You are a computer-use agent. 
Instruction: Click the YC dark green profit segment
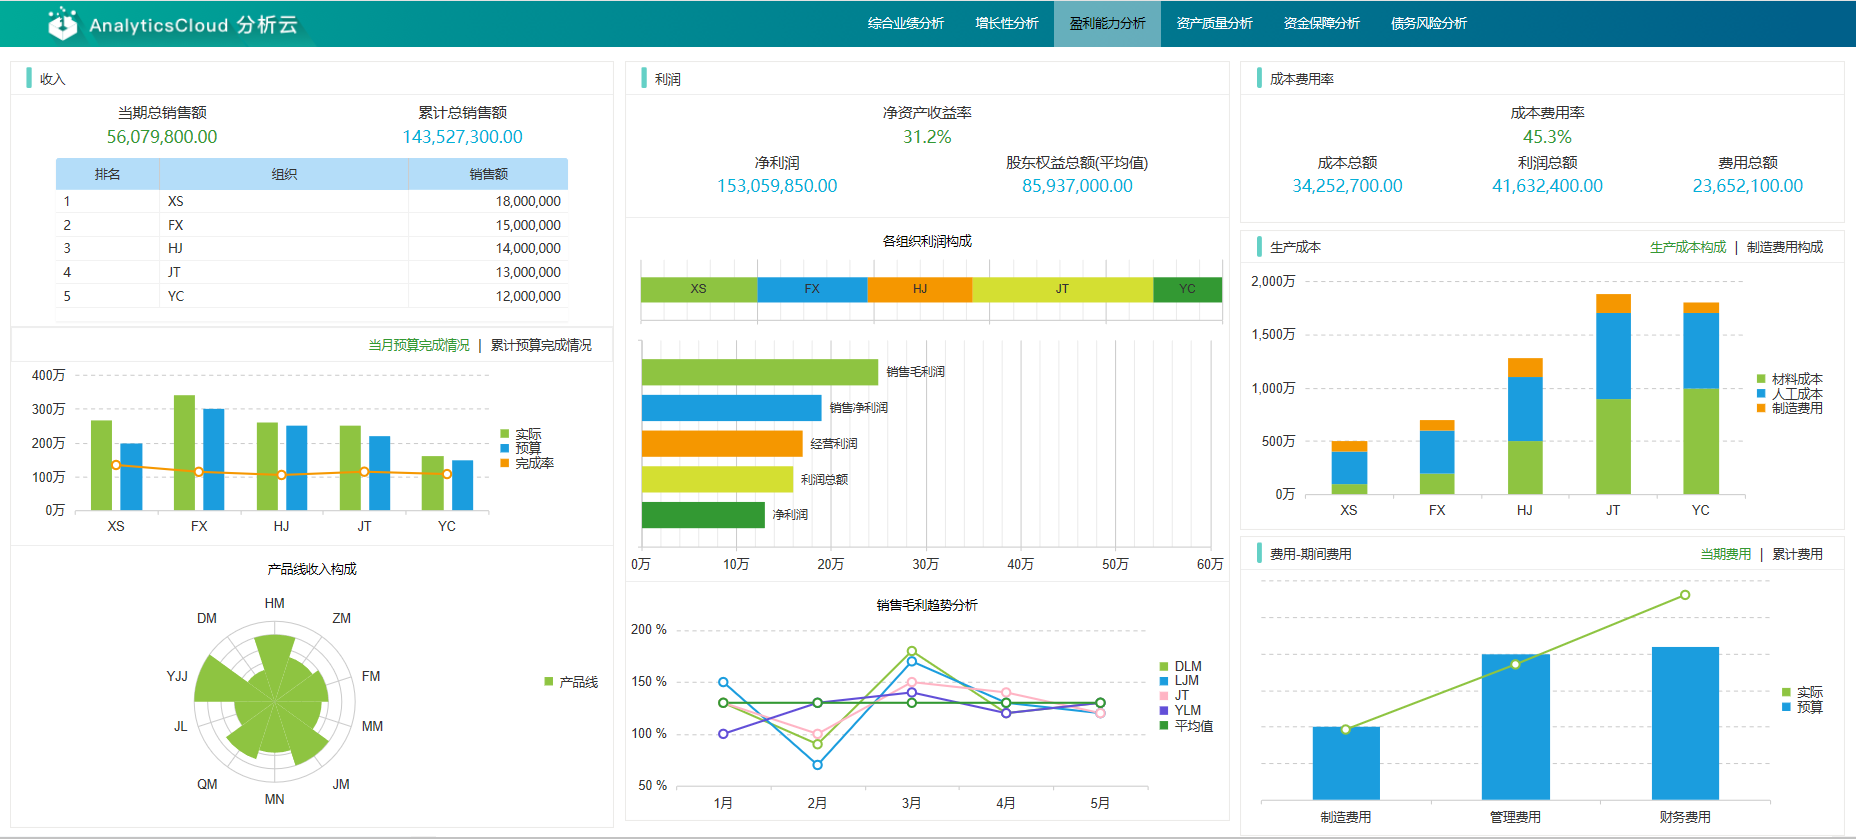point(1187,289)
